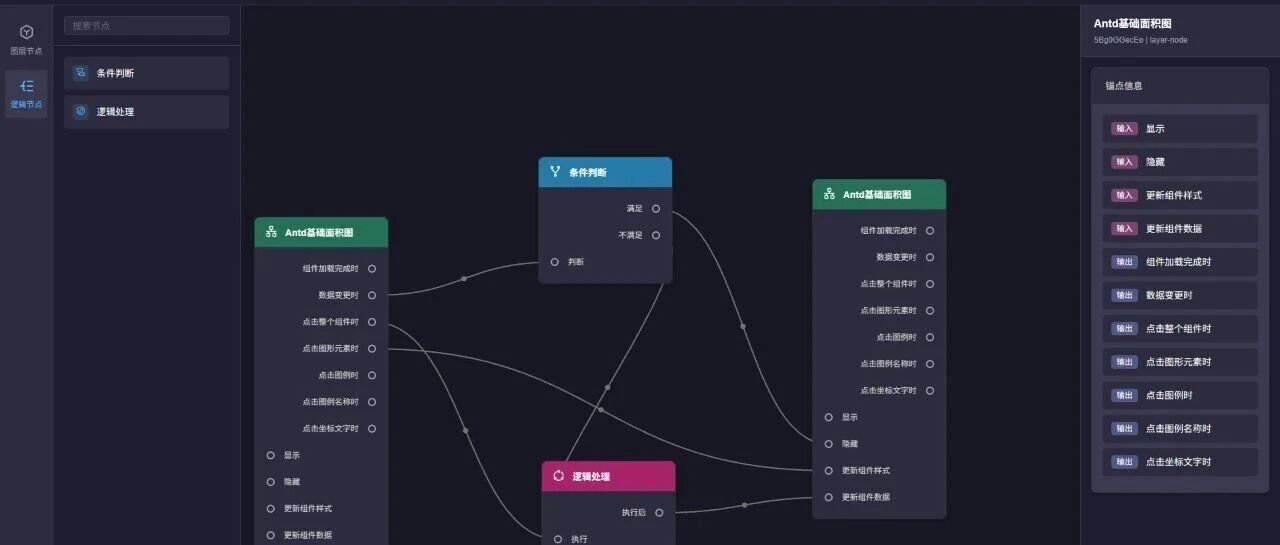Select 更新组件数据 row in 锚点信息 list

click(1180, 229)
